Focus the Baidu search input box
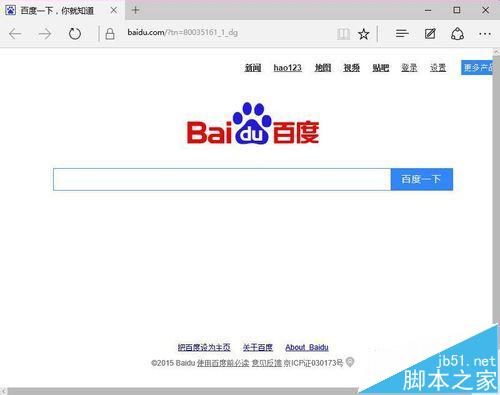Viewport: 500px width, 395px height. pyautogui.click(x=222, y=179)
